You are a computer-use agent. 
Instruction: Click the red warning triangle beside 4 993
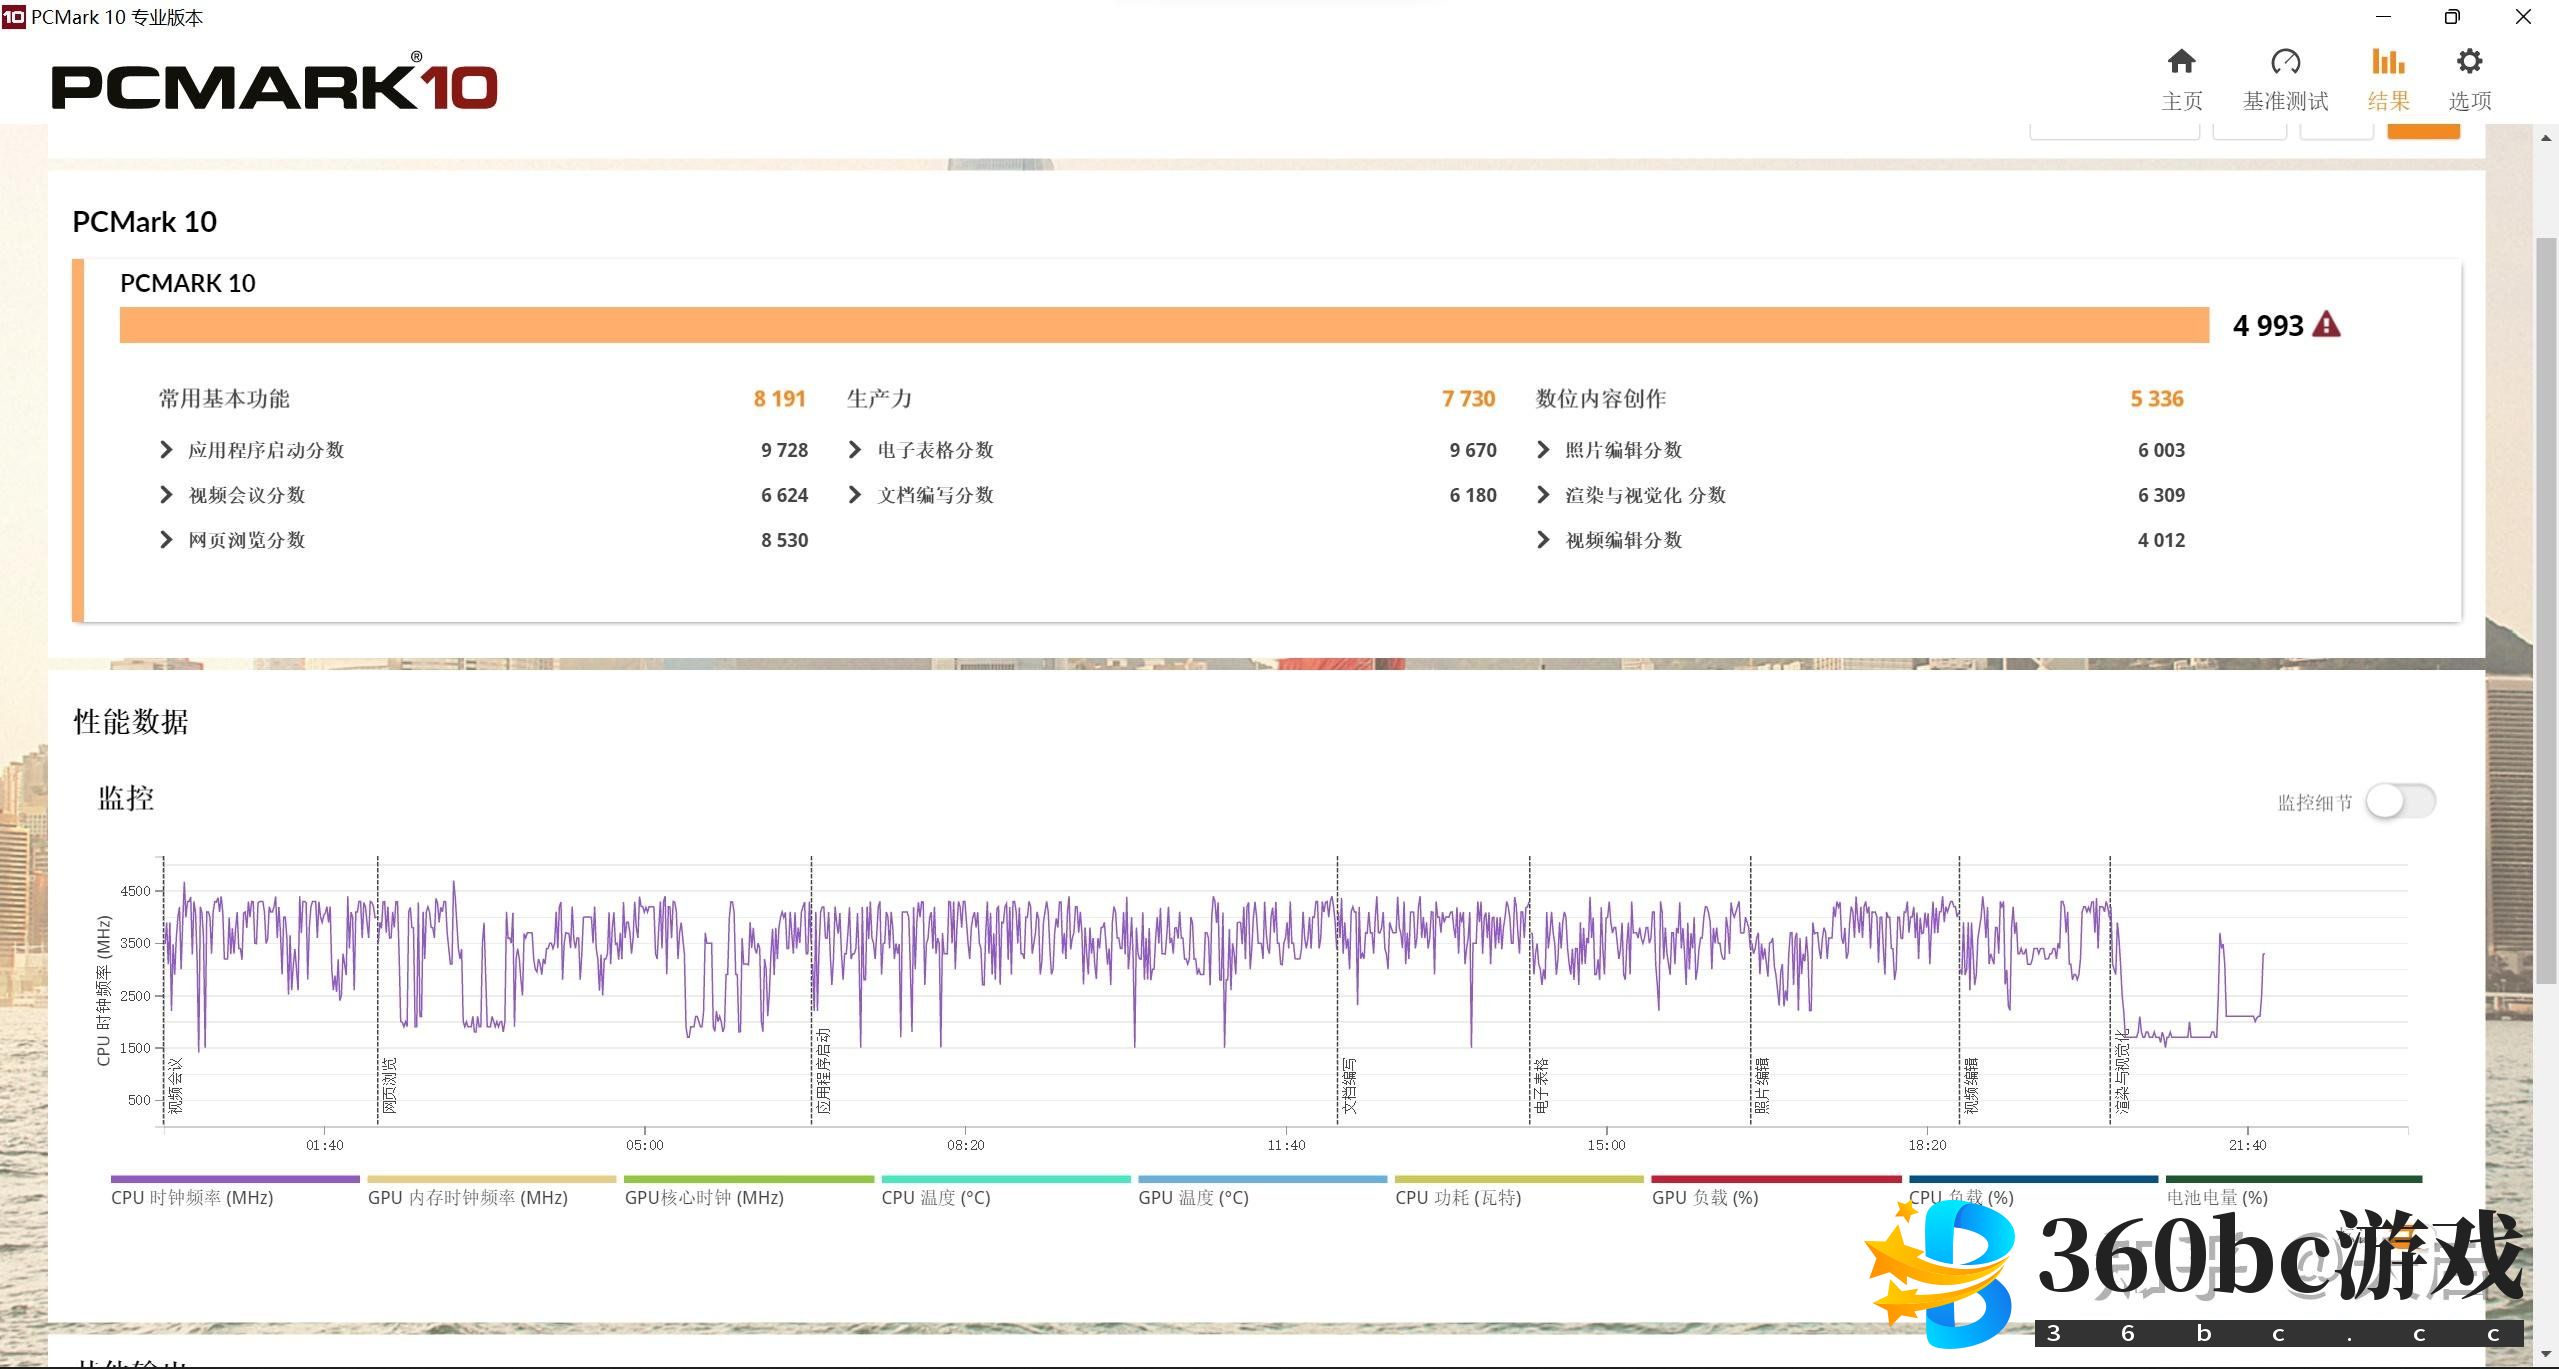coord(2326,325)
